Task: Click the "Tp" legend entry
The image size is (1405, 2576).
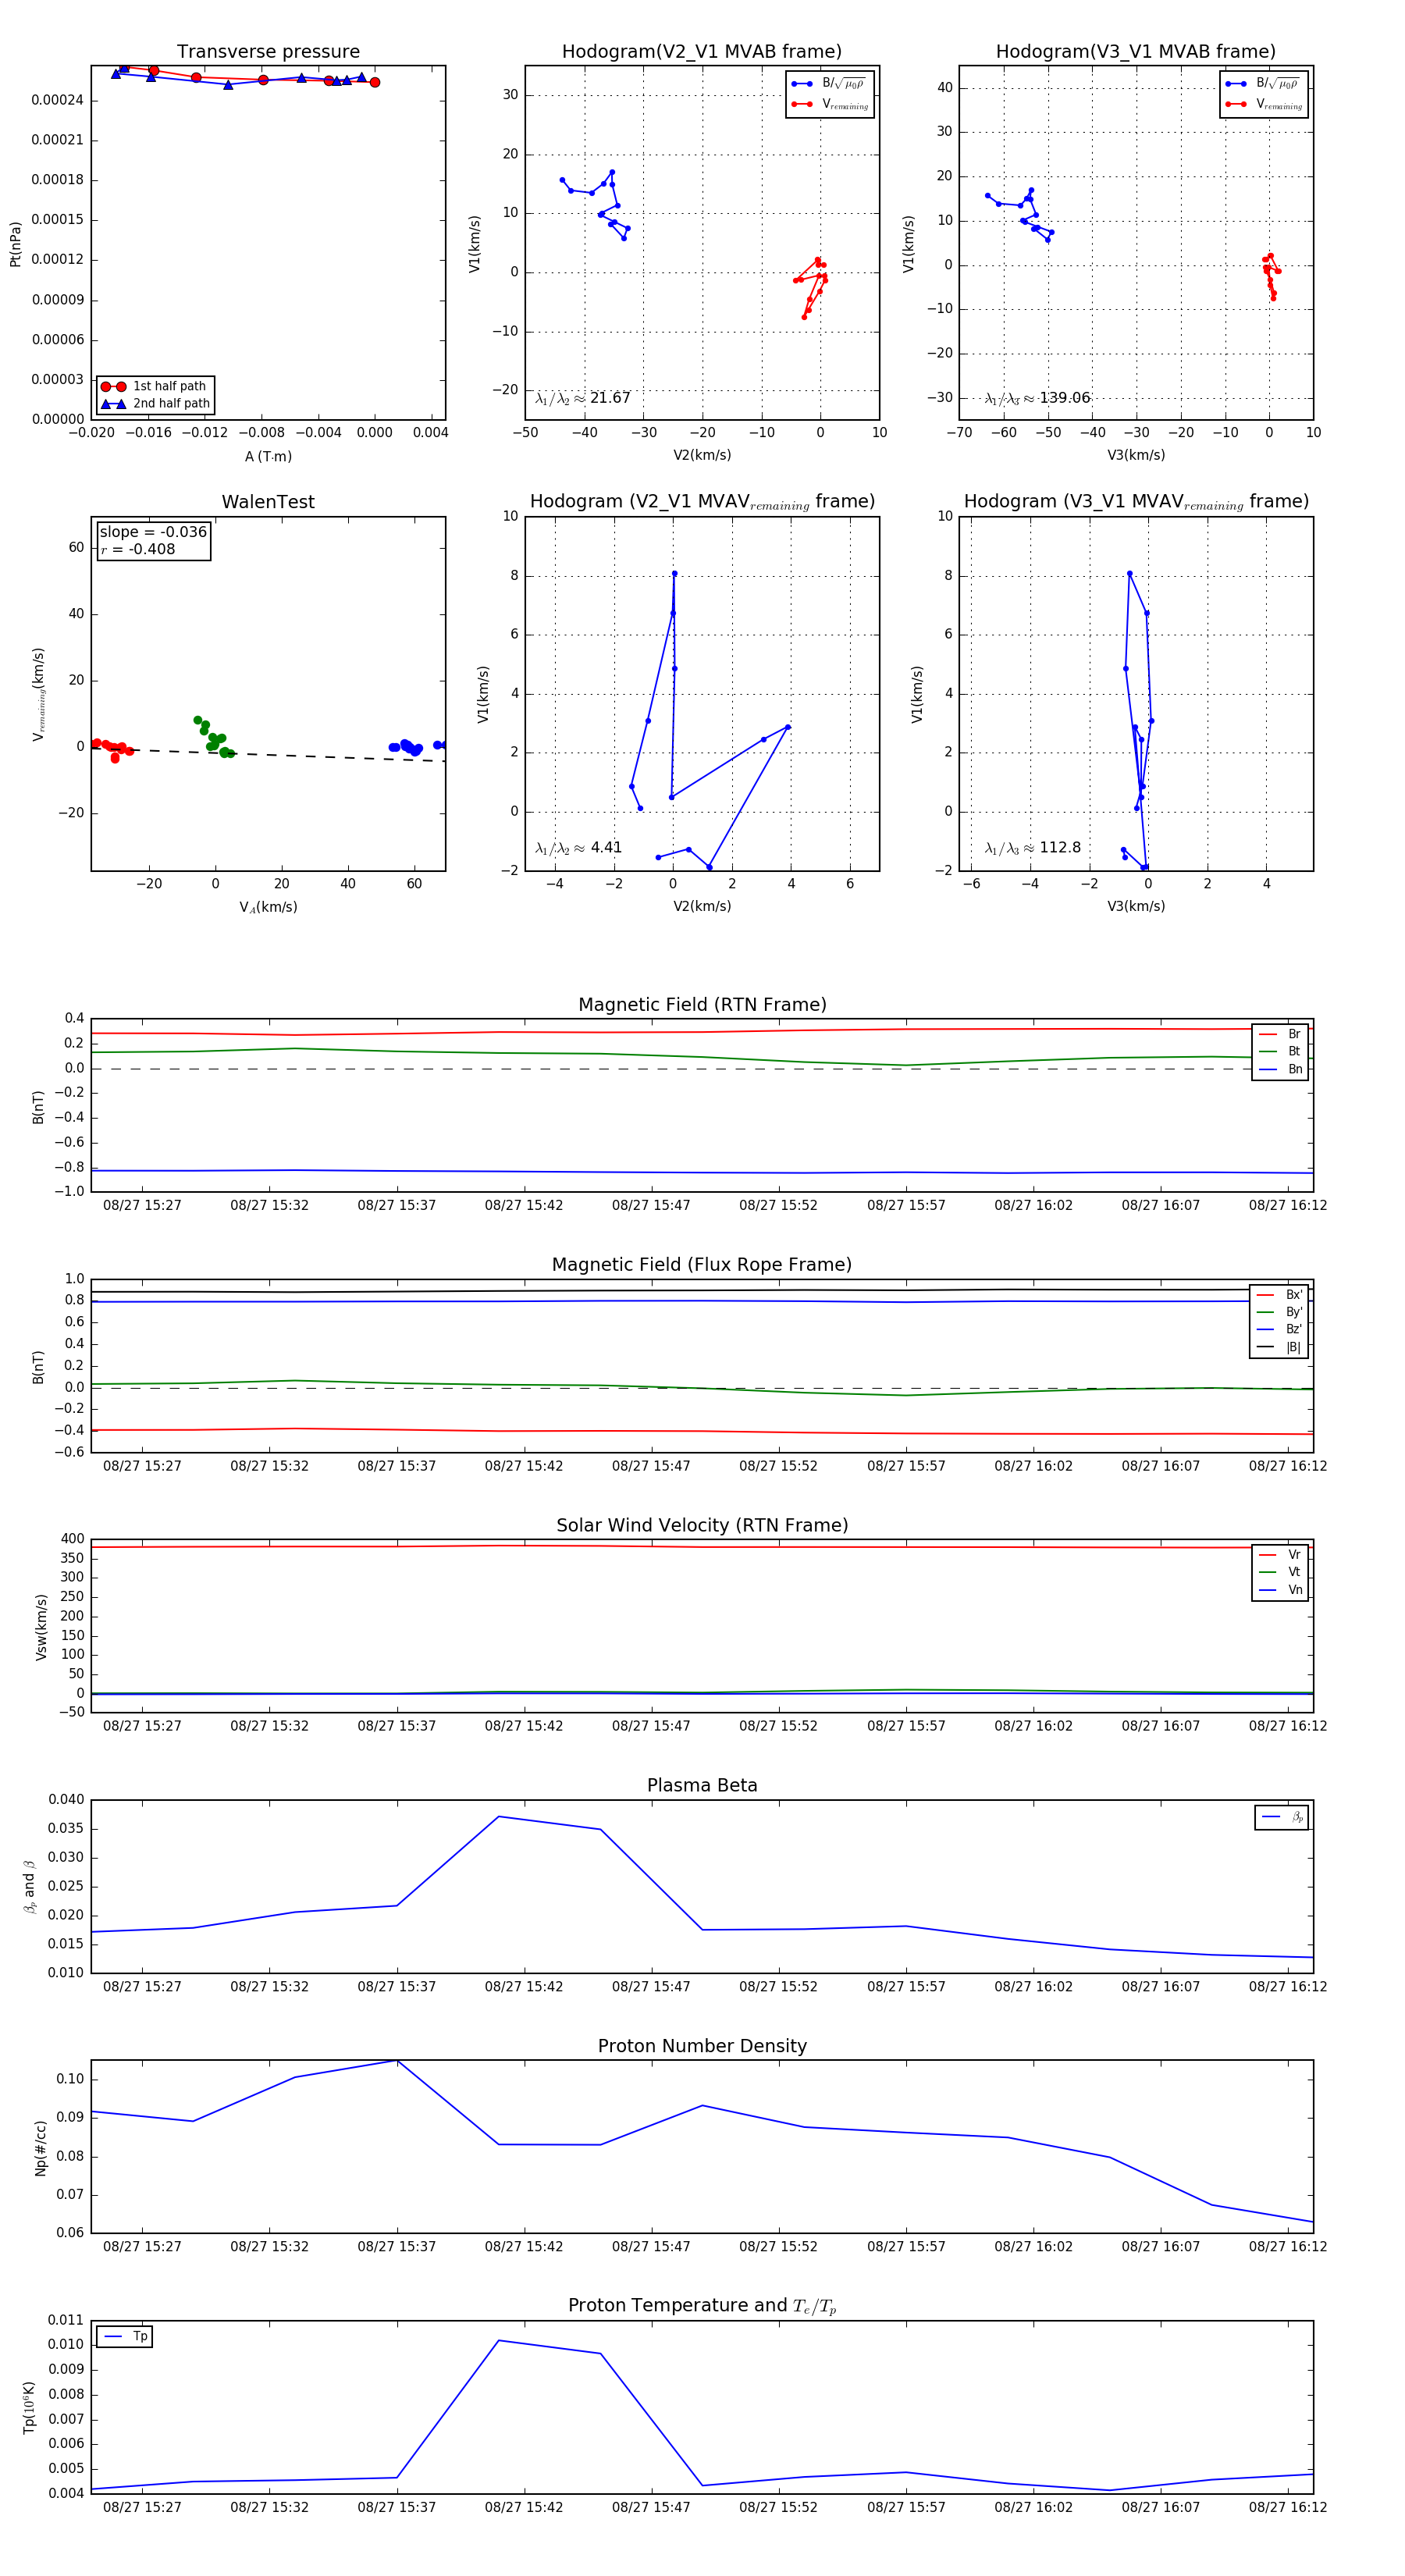Action: tap(125, 2337)
